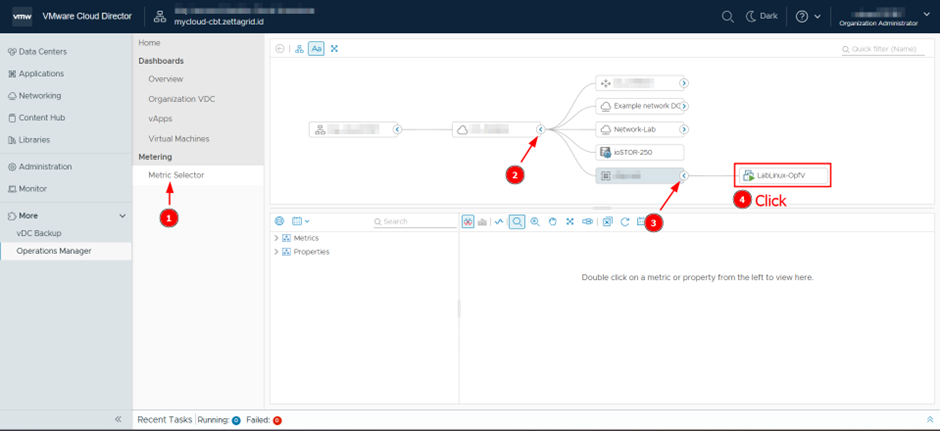940x431 pixels.
Task: Focus the metrics Search field
Action: tap(415, 221)
